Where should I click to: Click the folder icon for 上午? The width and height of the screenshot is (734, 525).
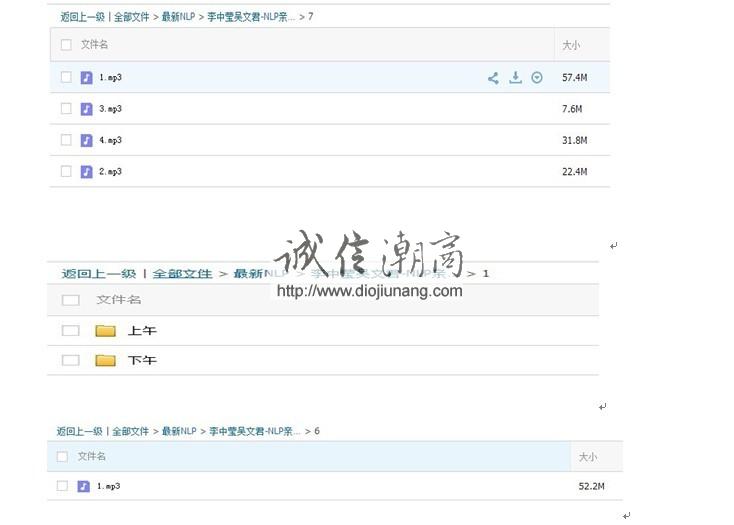point(105,331)
